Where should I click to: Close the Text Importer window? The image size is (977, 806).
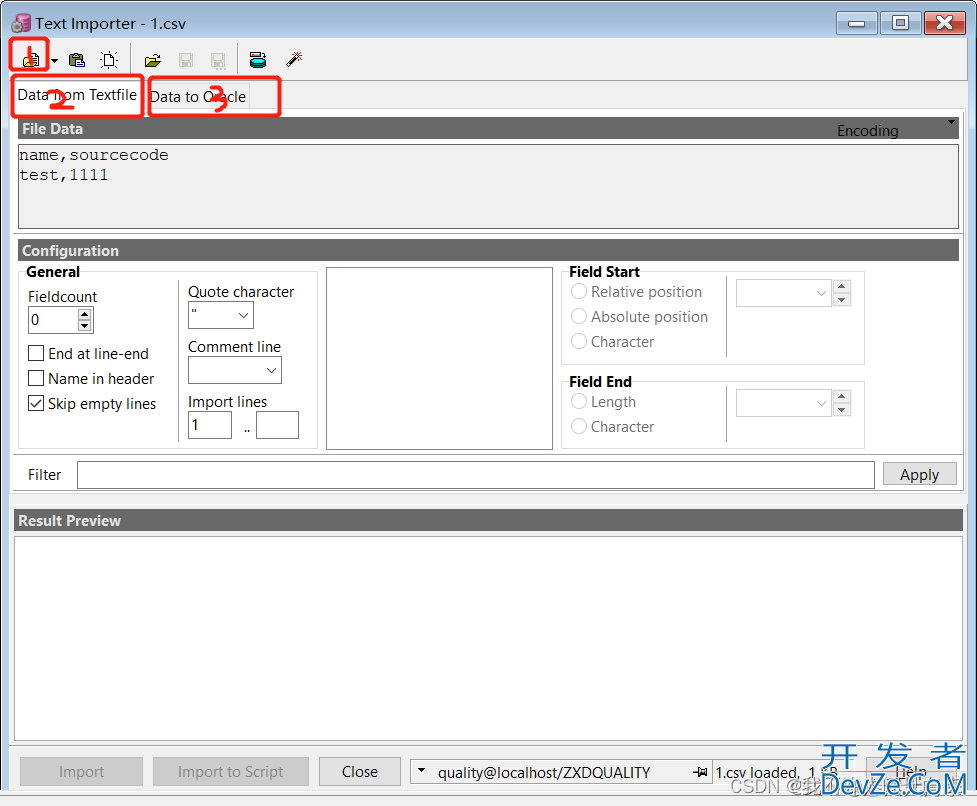click(x=945, y=23)
